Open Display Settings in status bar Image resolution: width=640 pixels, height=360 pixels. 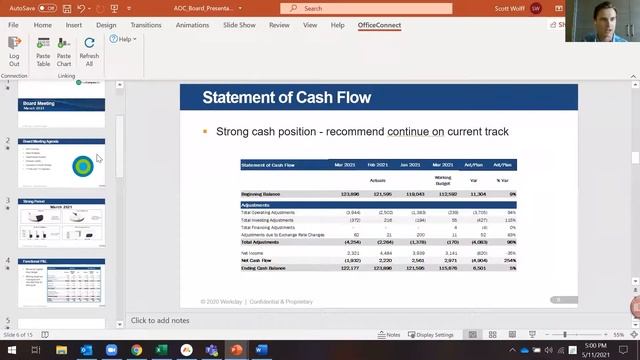pos(431,335)
